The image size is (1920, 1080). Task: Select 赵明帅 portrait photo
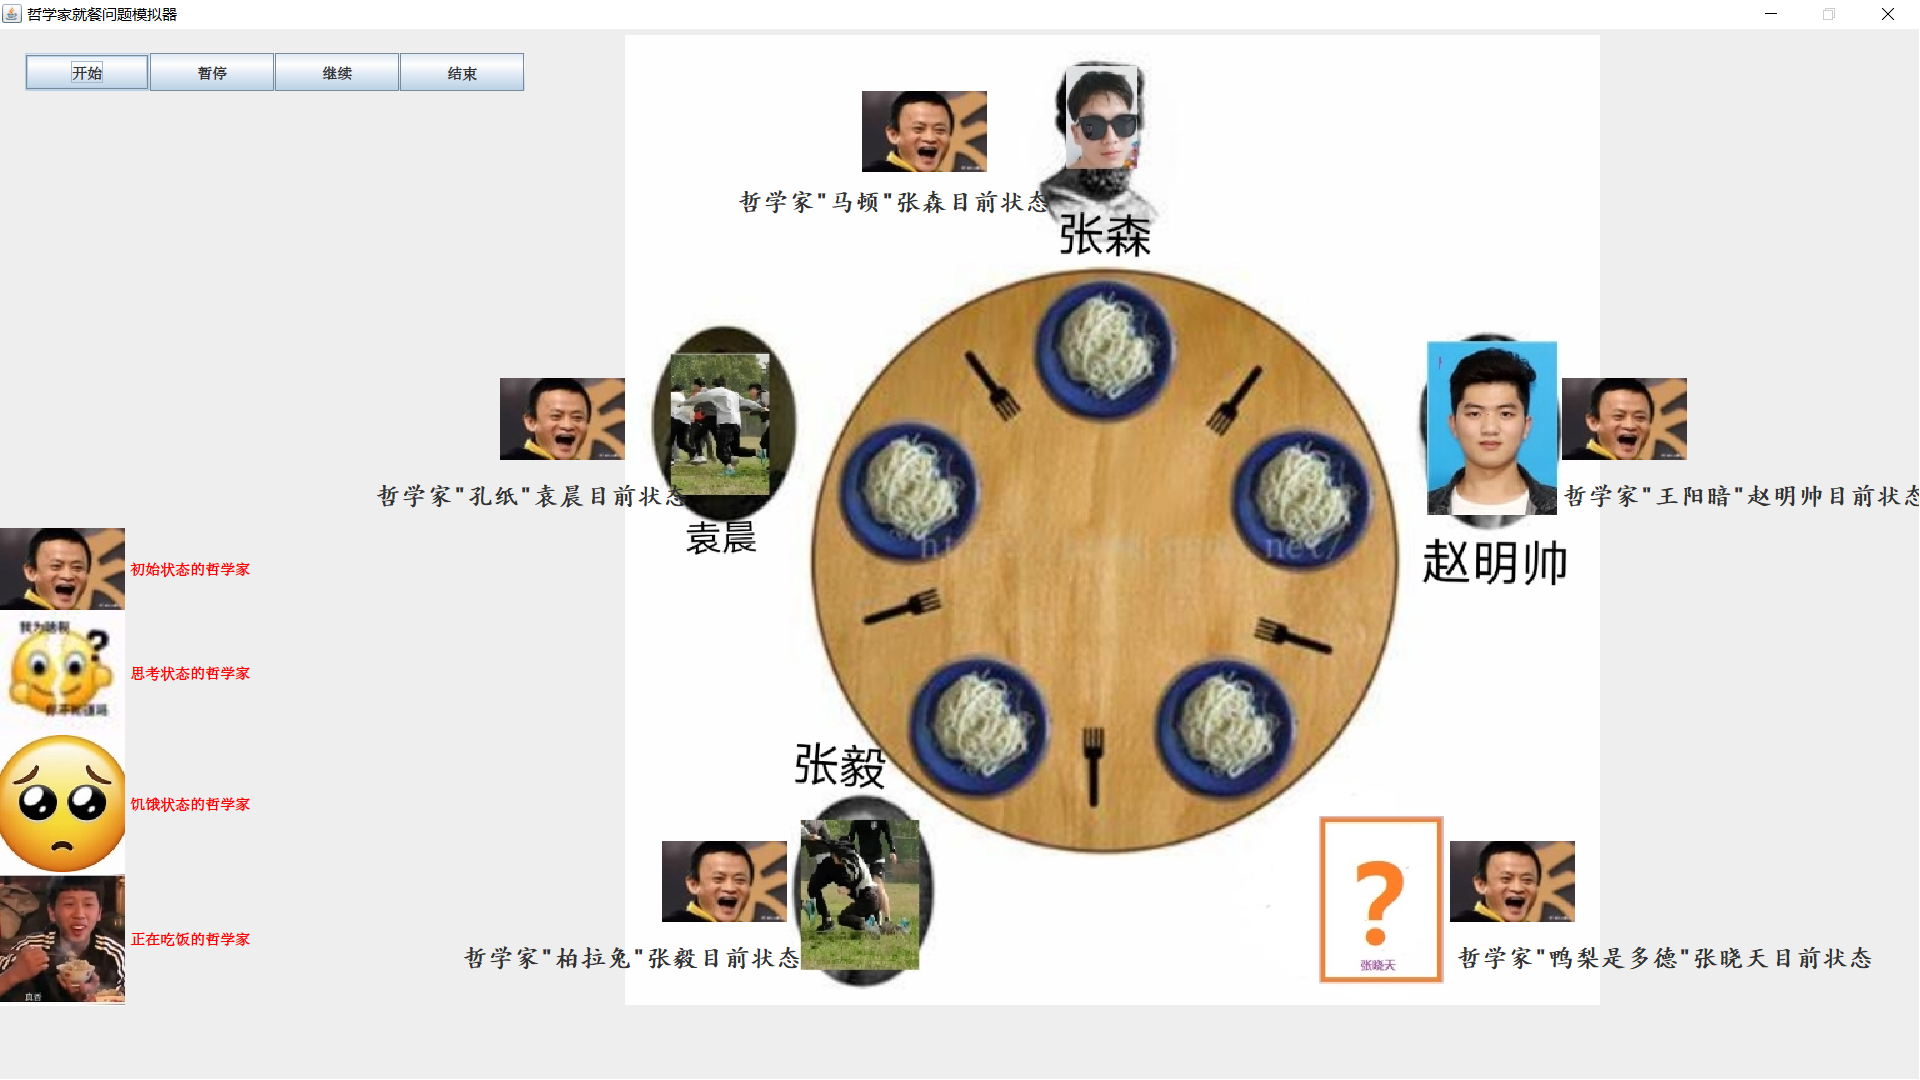(x=1491, y=428)
